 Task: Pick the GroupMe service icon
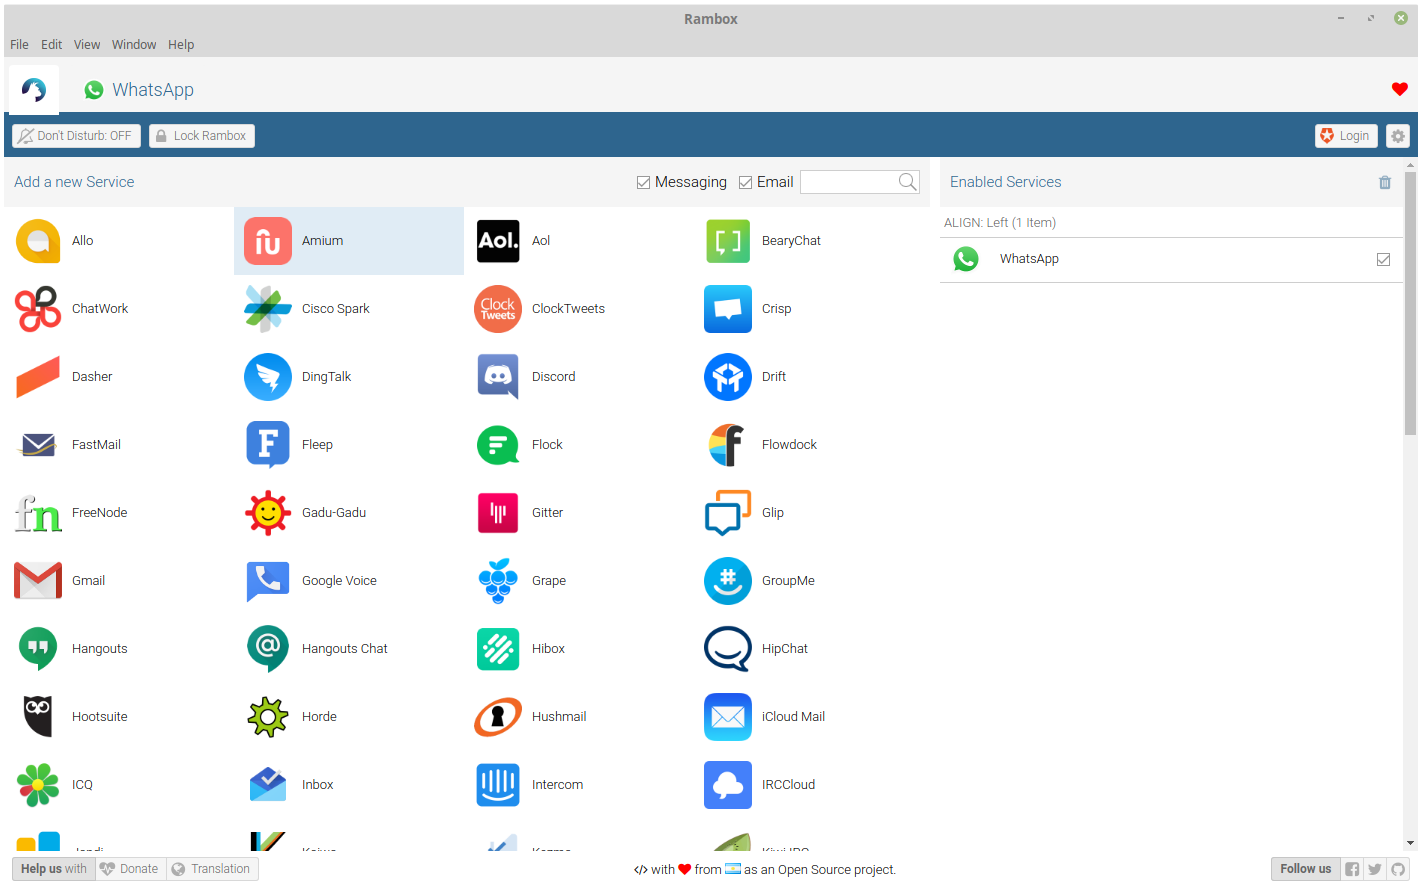pyautogui.click(x=728, y=581)
